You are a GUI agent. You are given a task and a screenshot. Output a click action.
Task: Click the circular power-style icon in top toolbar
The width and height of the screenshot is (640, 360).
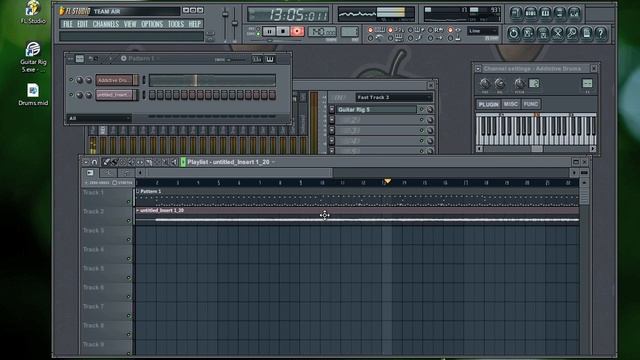tap(513, 33)
